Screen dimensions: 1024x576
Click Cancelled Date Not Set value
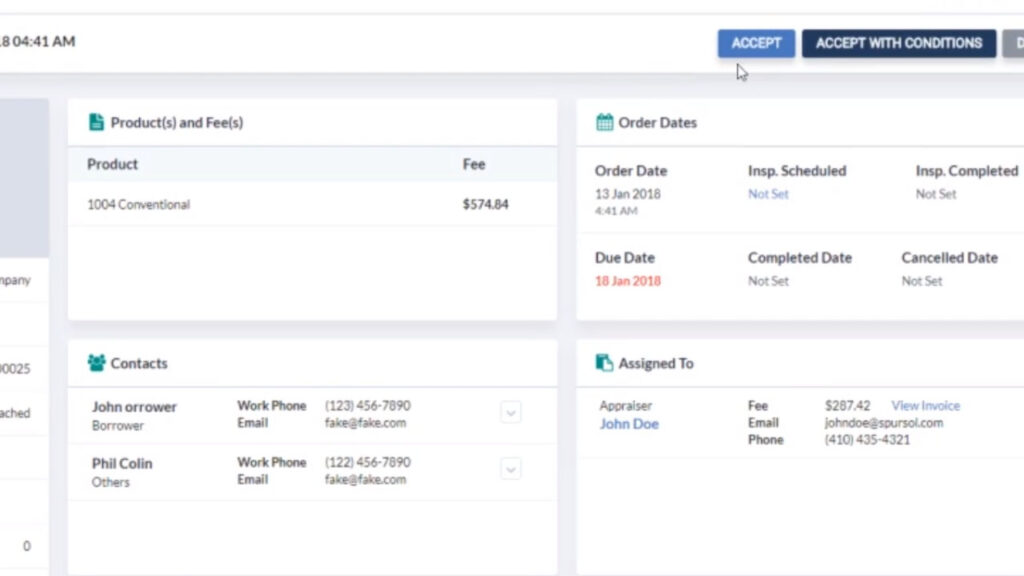click(921, 281)
